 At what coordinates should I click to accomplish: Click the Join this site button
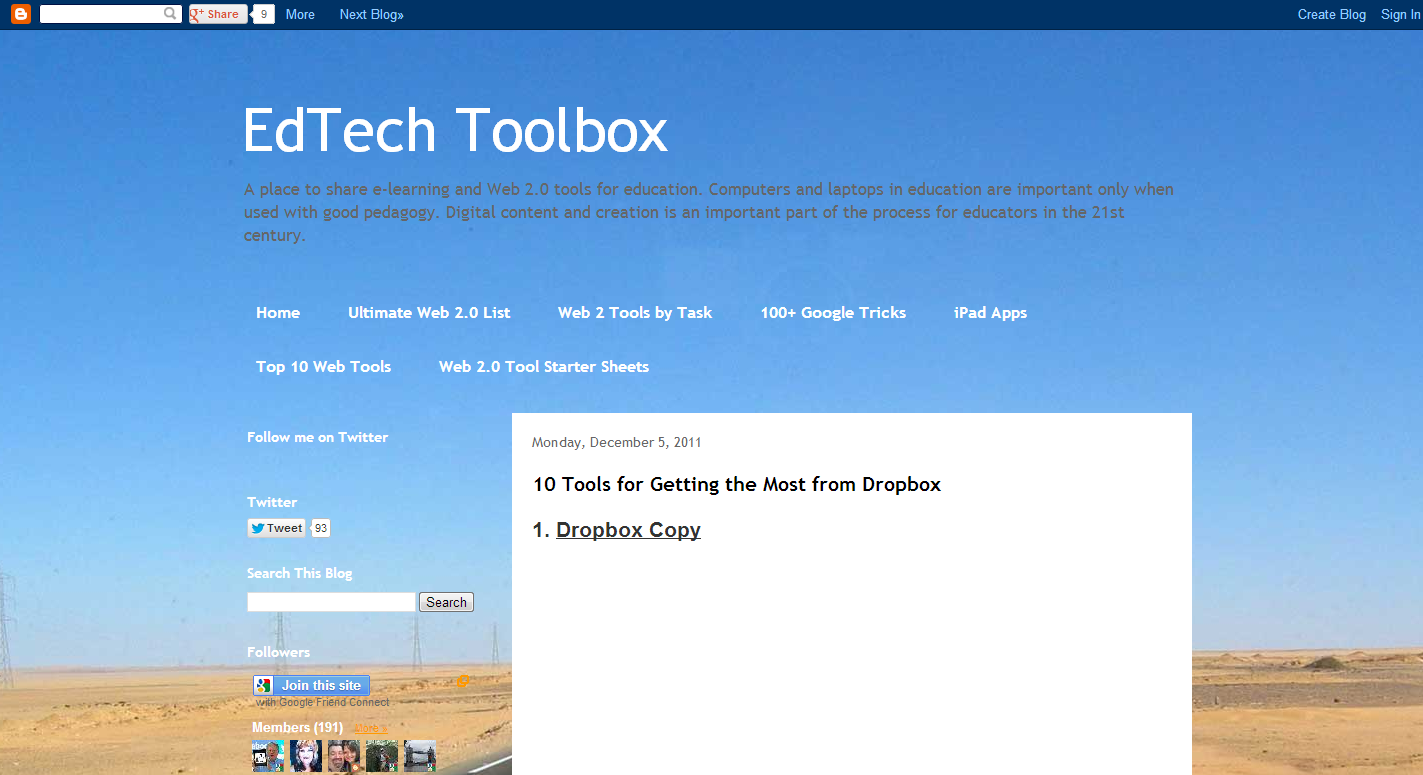pos(311,685)
